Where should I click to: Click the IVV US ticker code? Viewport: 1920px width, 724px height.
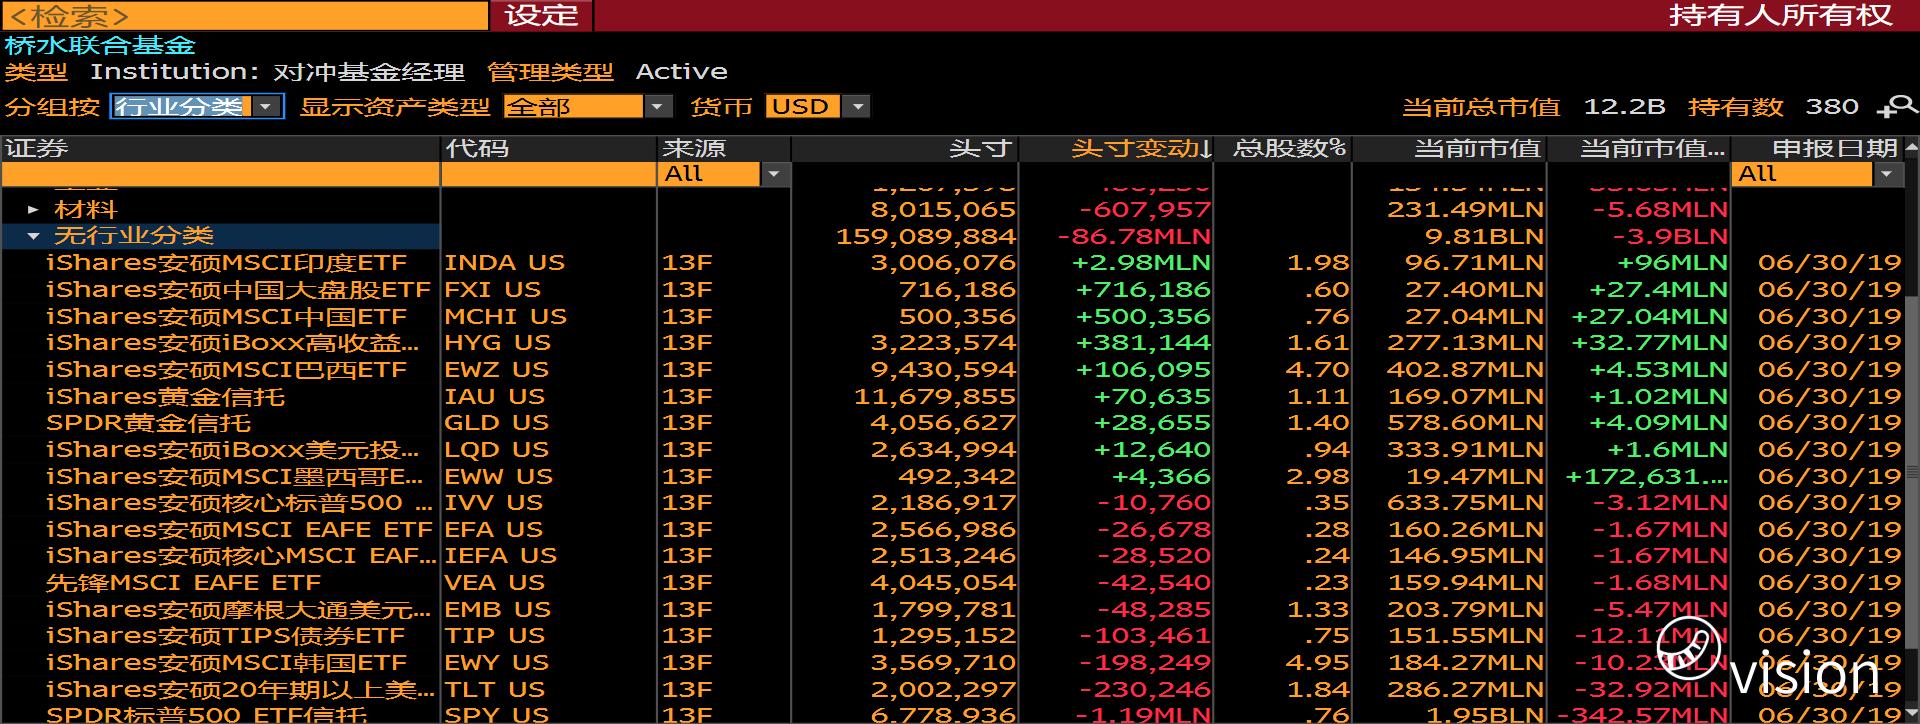pos(494,503)
